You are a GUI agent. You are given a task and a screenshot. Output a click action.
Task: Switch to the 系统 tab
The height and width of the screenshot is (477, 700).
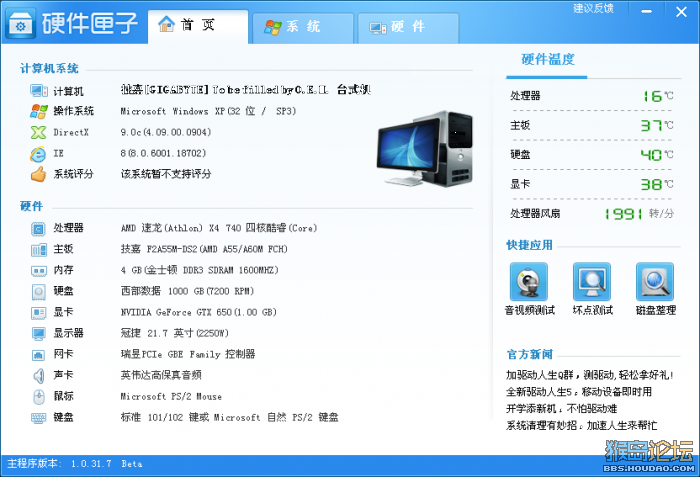tap(303, 27)
